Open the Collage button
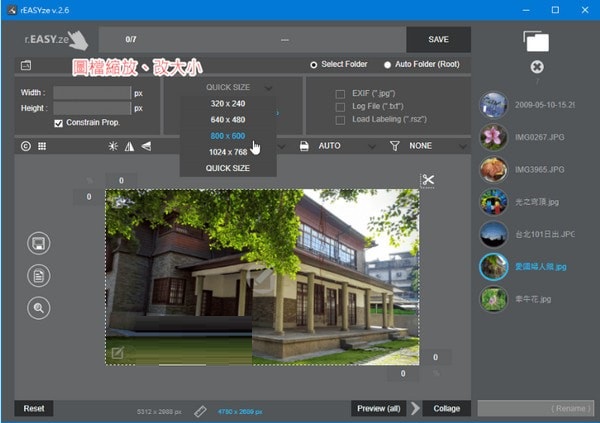 [x=447, y=408]
